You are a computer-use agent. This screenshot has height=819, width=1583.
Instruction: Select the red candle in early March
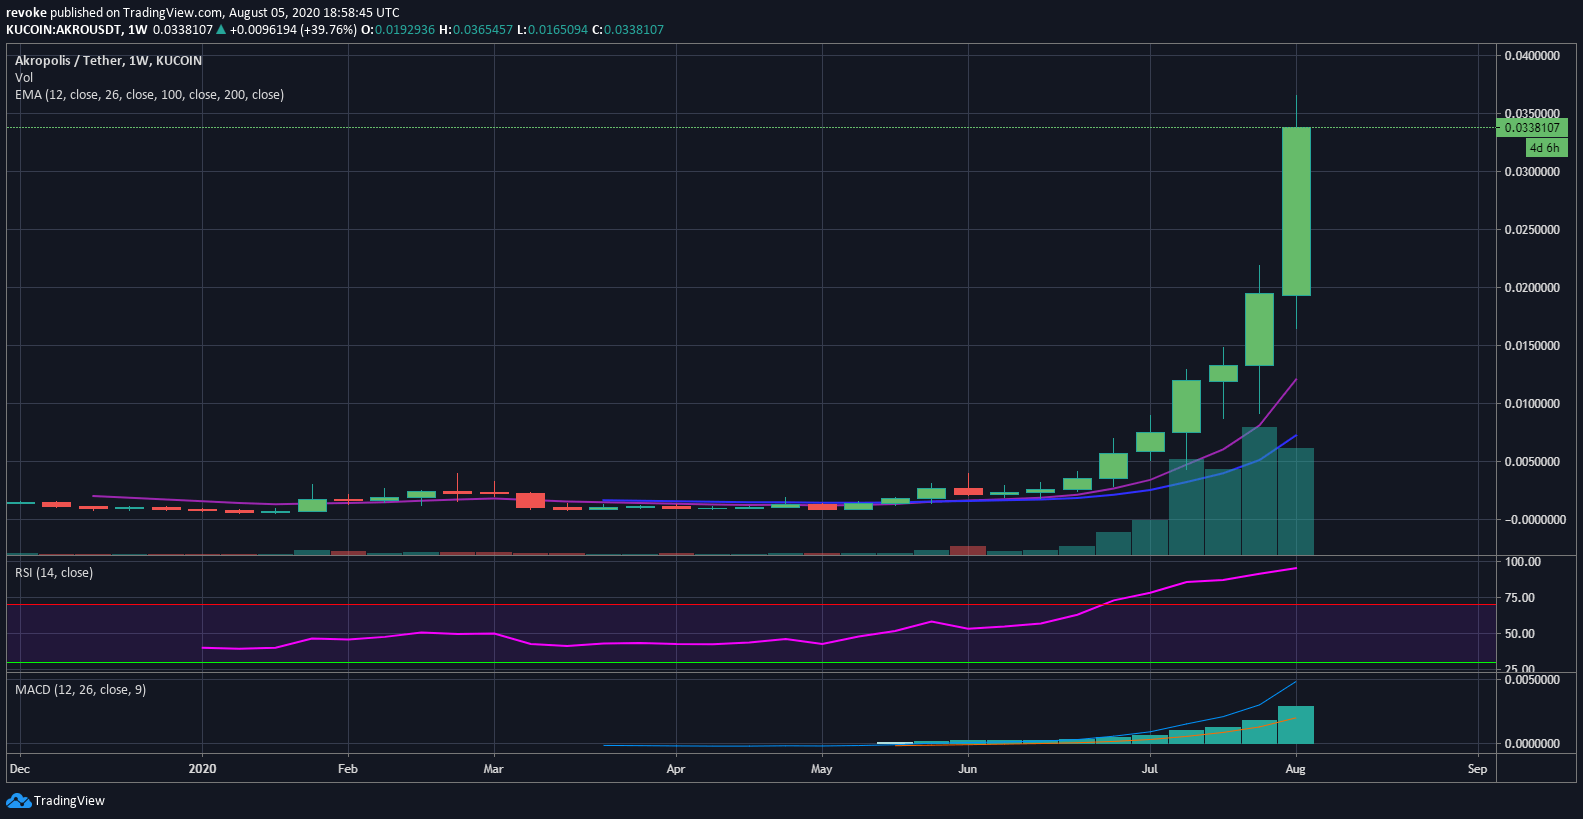(530, 500)
